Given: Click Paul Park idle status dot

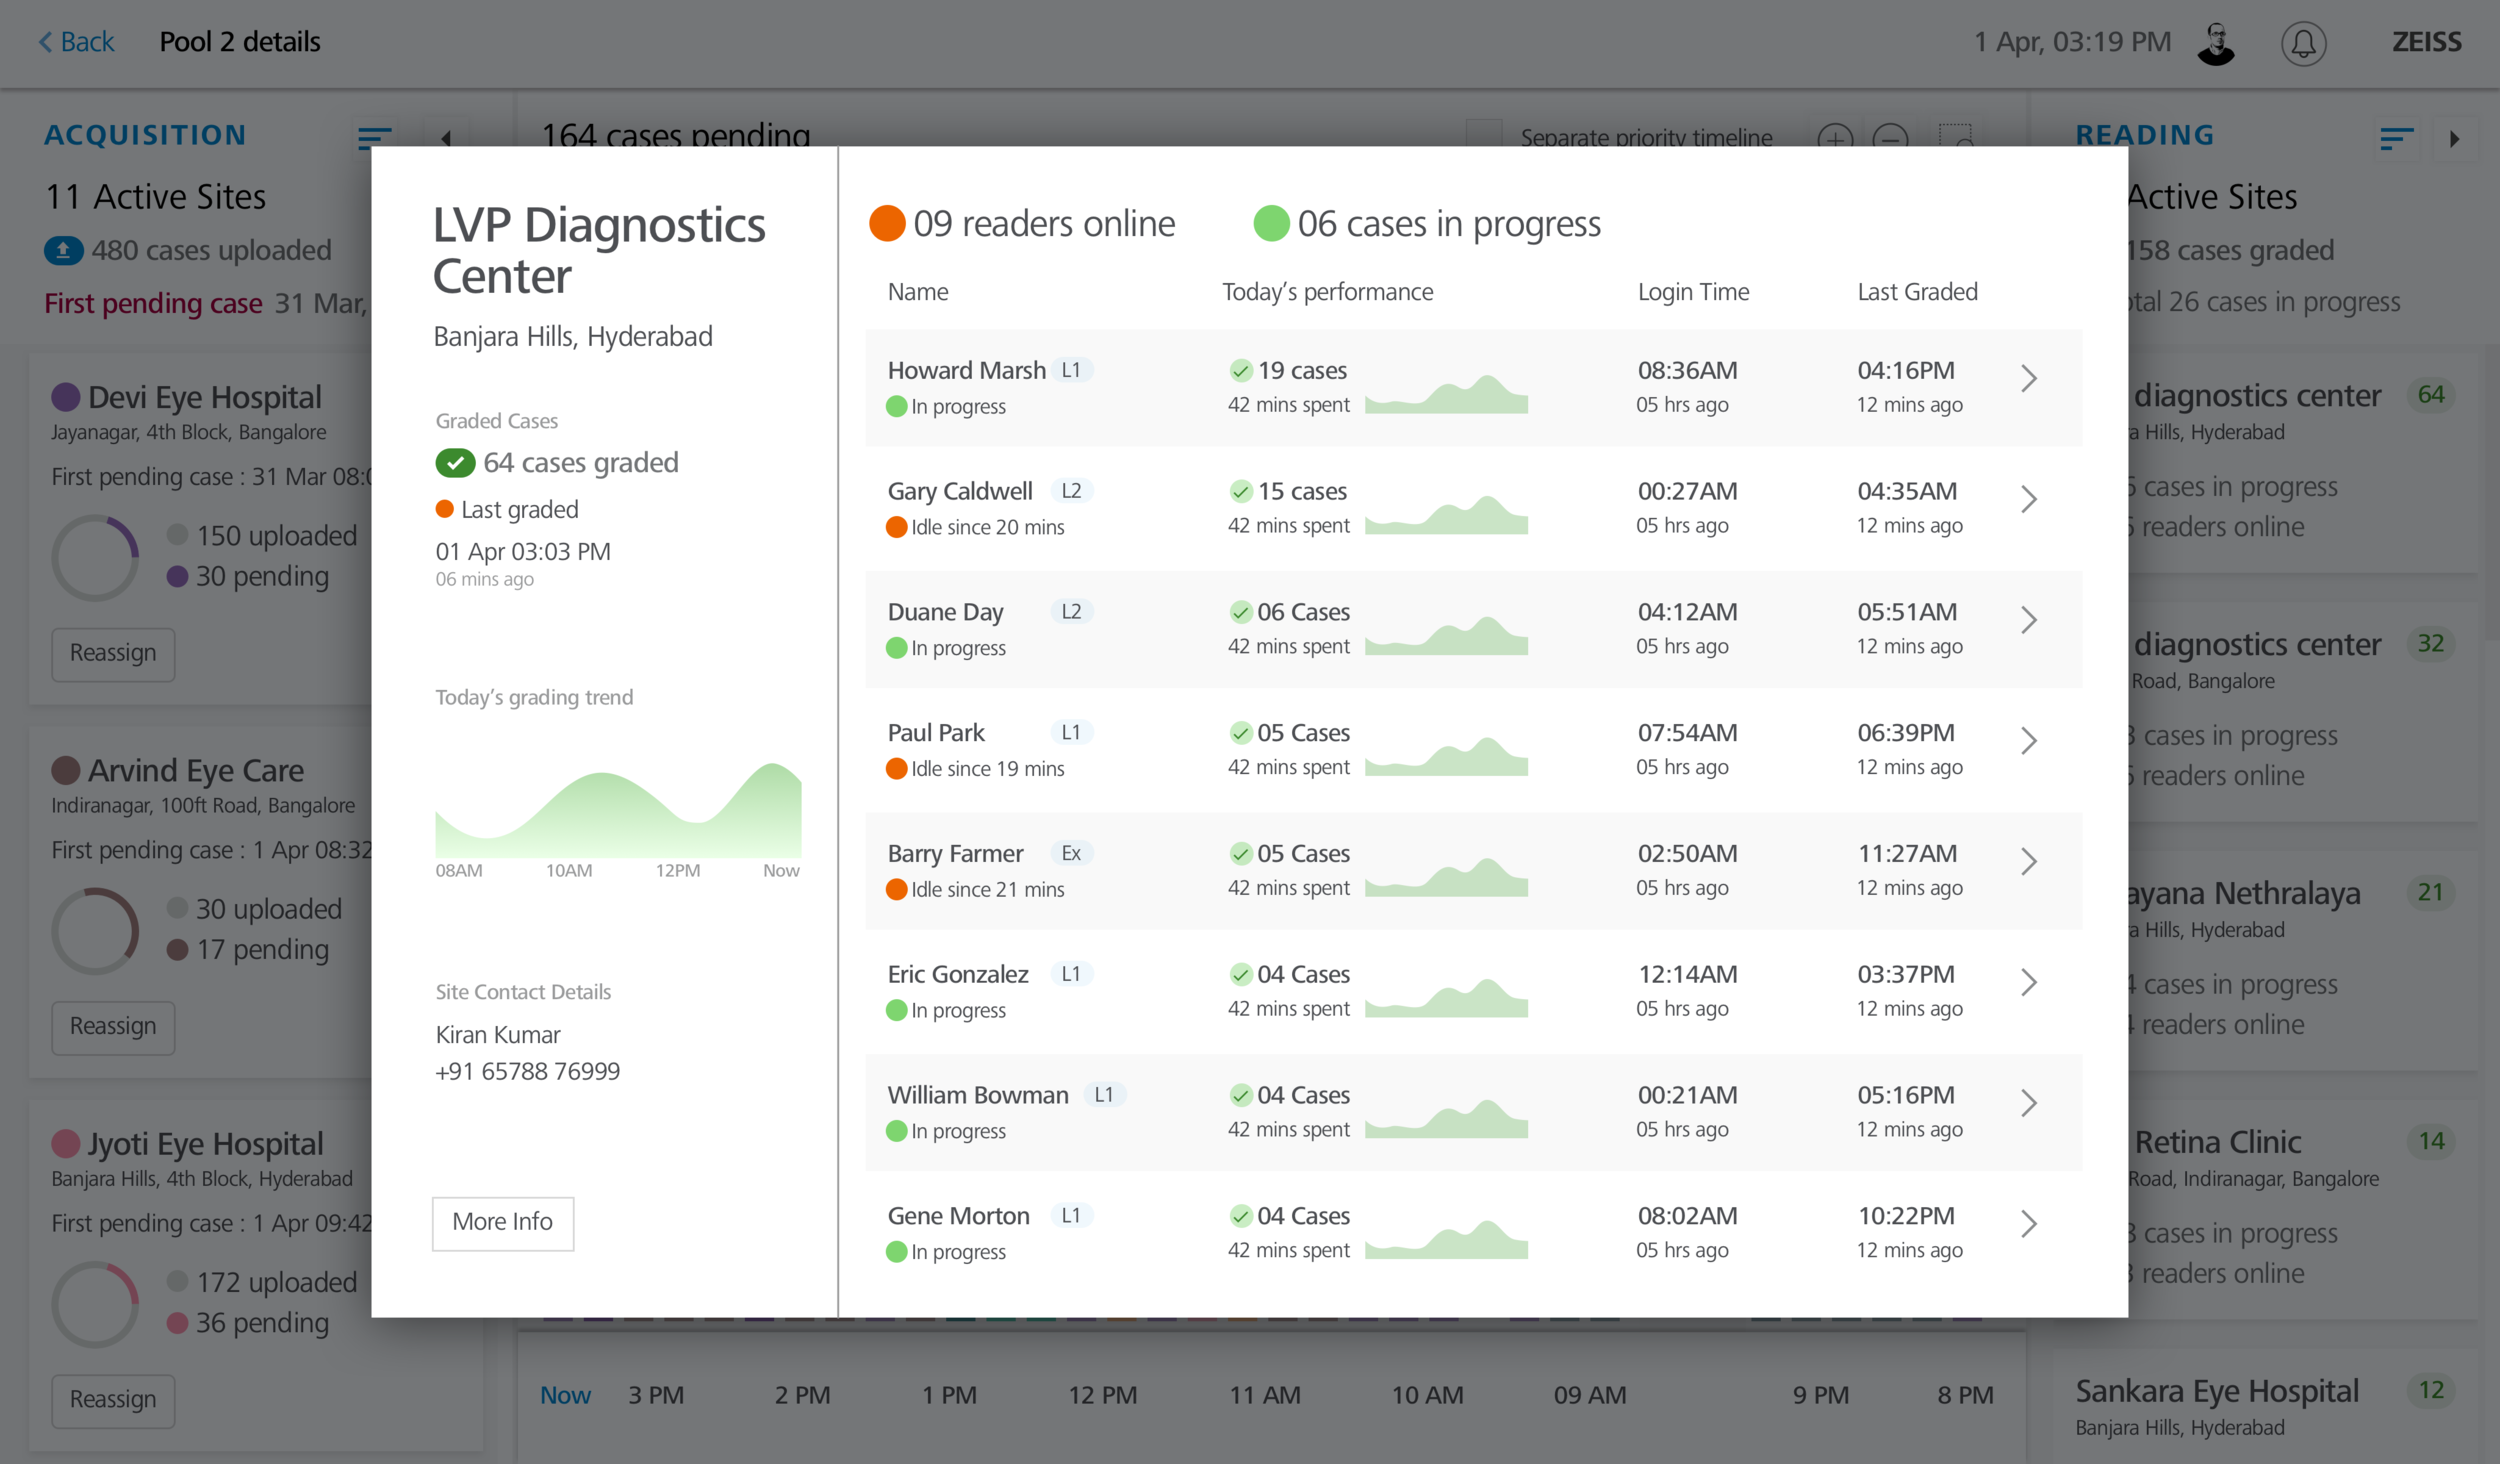Looking at the screenshot, I should pyautogui.click(x=897, y=769).
